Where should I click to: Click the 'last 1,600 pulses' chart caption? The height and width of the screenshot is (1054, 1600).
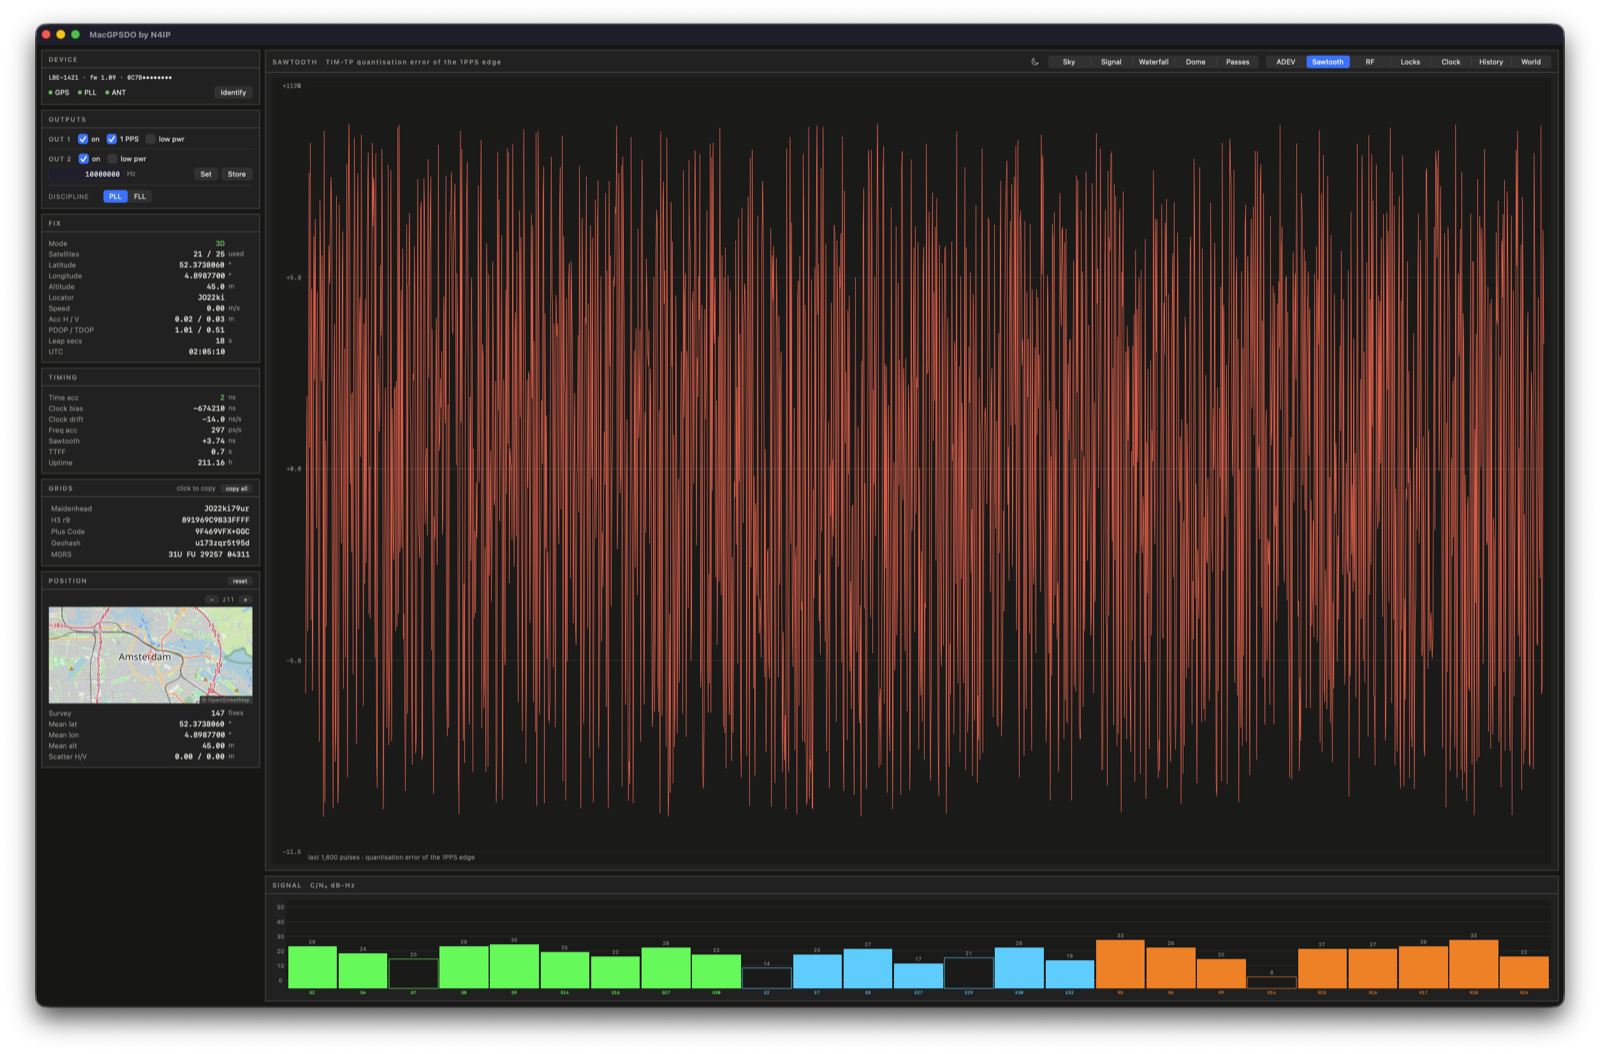tap(391, 857)
